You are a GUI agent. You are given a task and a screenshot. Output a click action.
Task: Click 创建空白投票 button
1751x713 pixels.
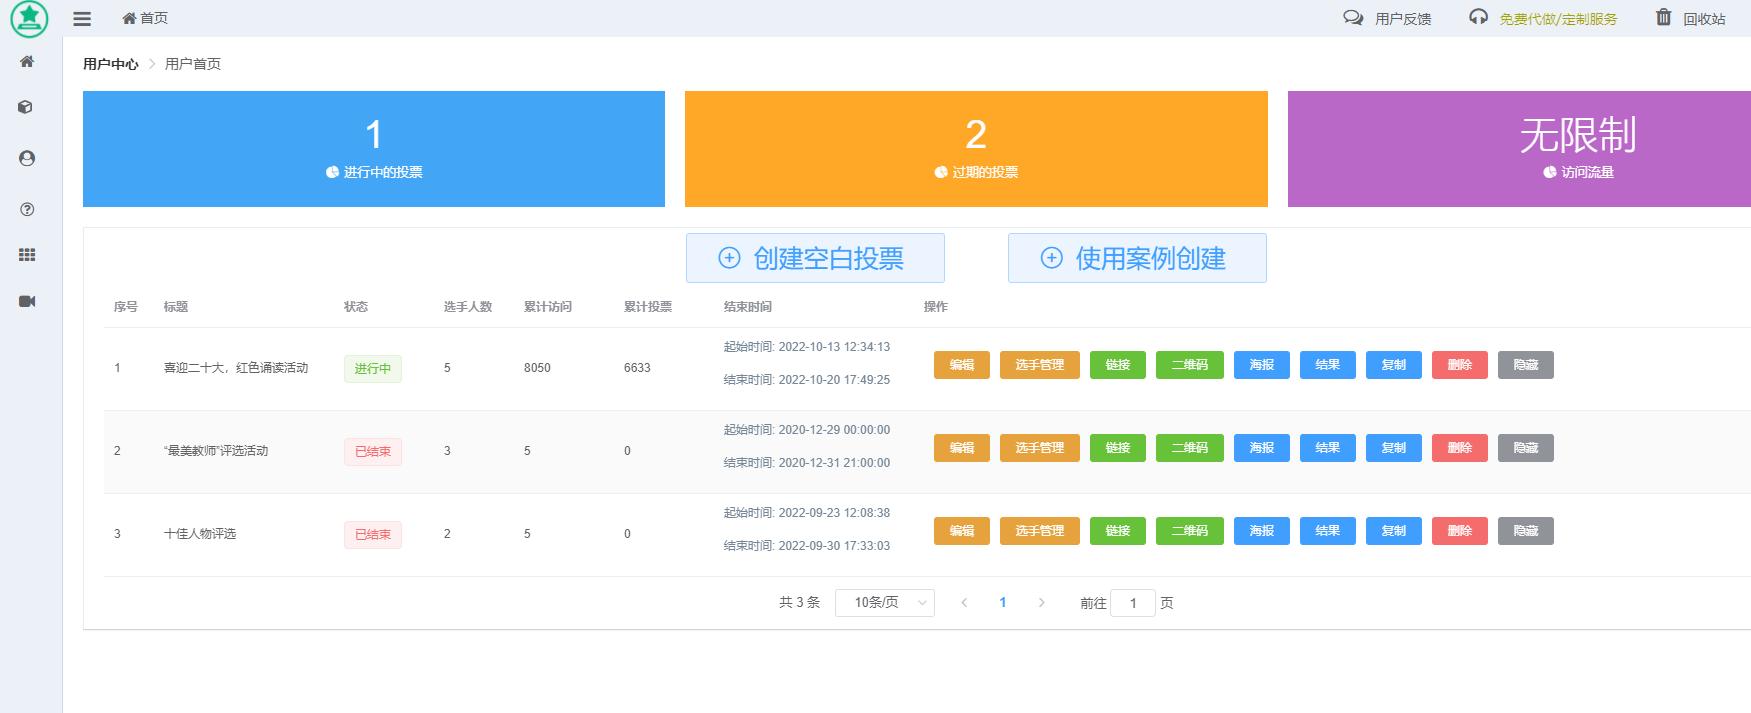coord(815,258)
